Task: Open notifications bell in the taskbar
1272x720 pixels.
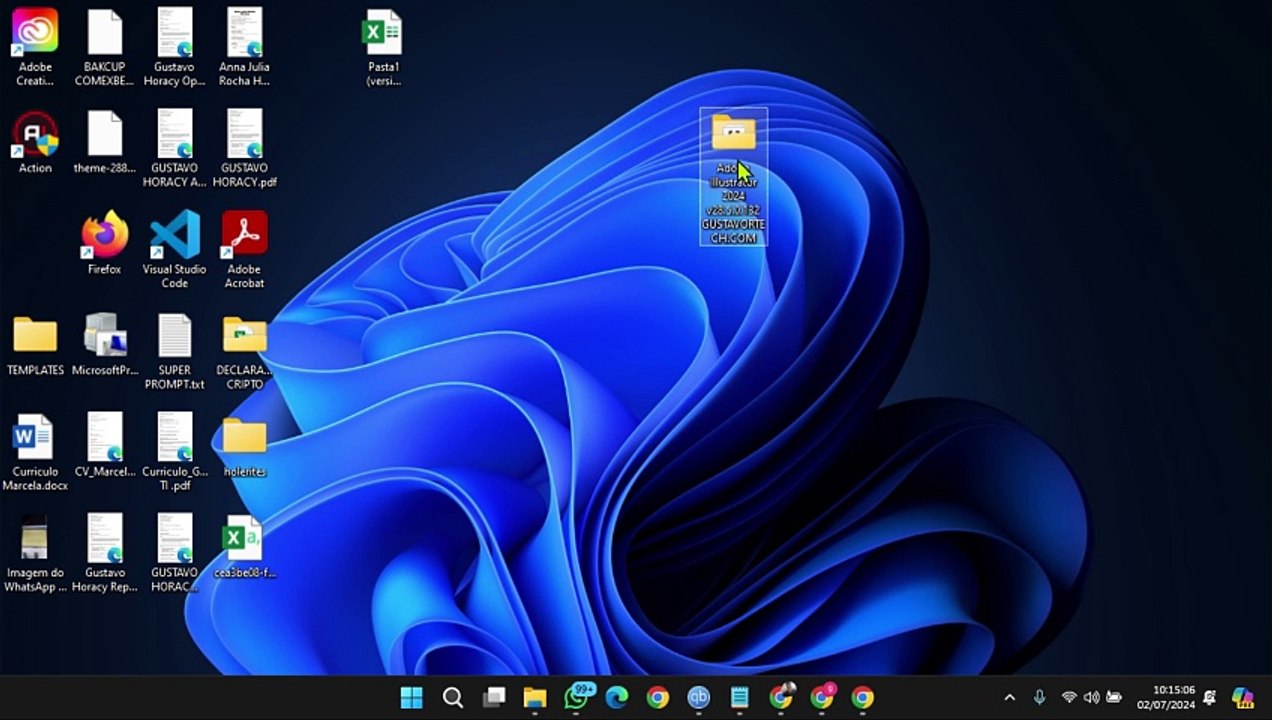Action: pos(1210,697)
